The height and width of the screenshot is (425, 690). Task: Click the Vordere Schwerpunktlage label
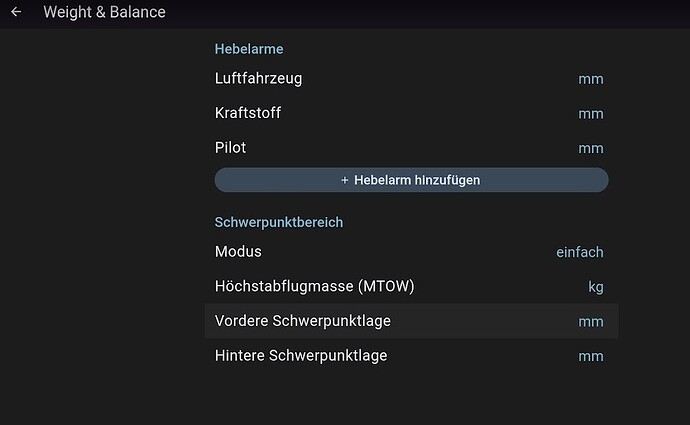[302, 321]
